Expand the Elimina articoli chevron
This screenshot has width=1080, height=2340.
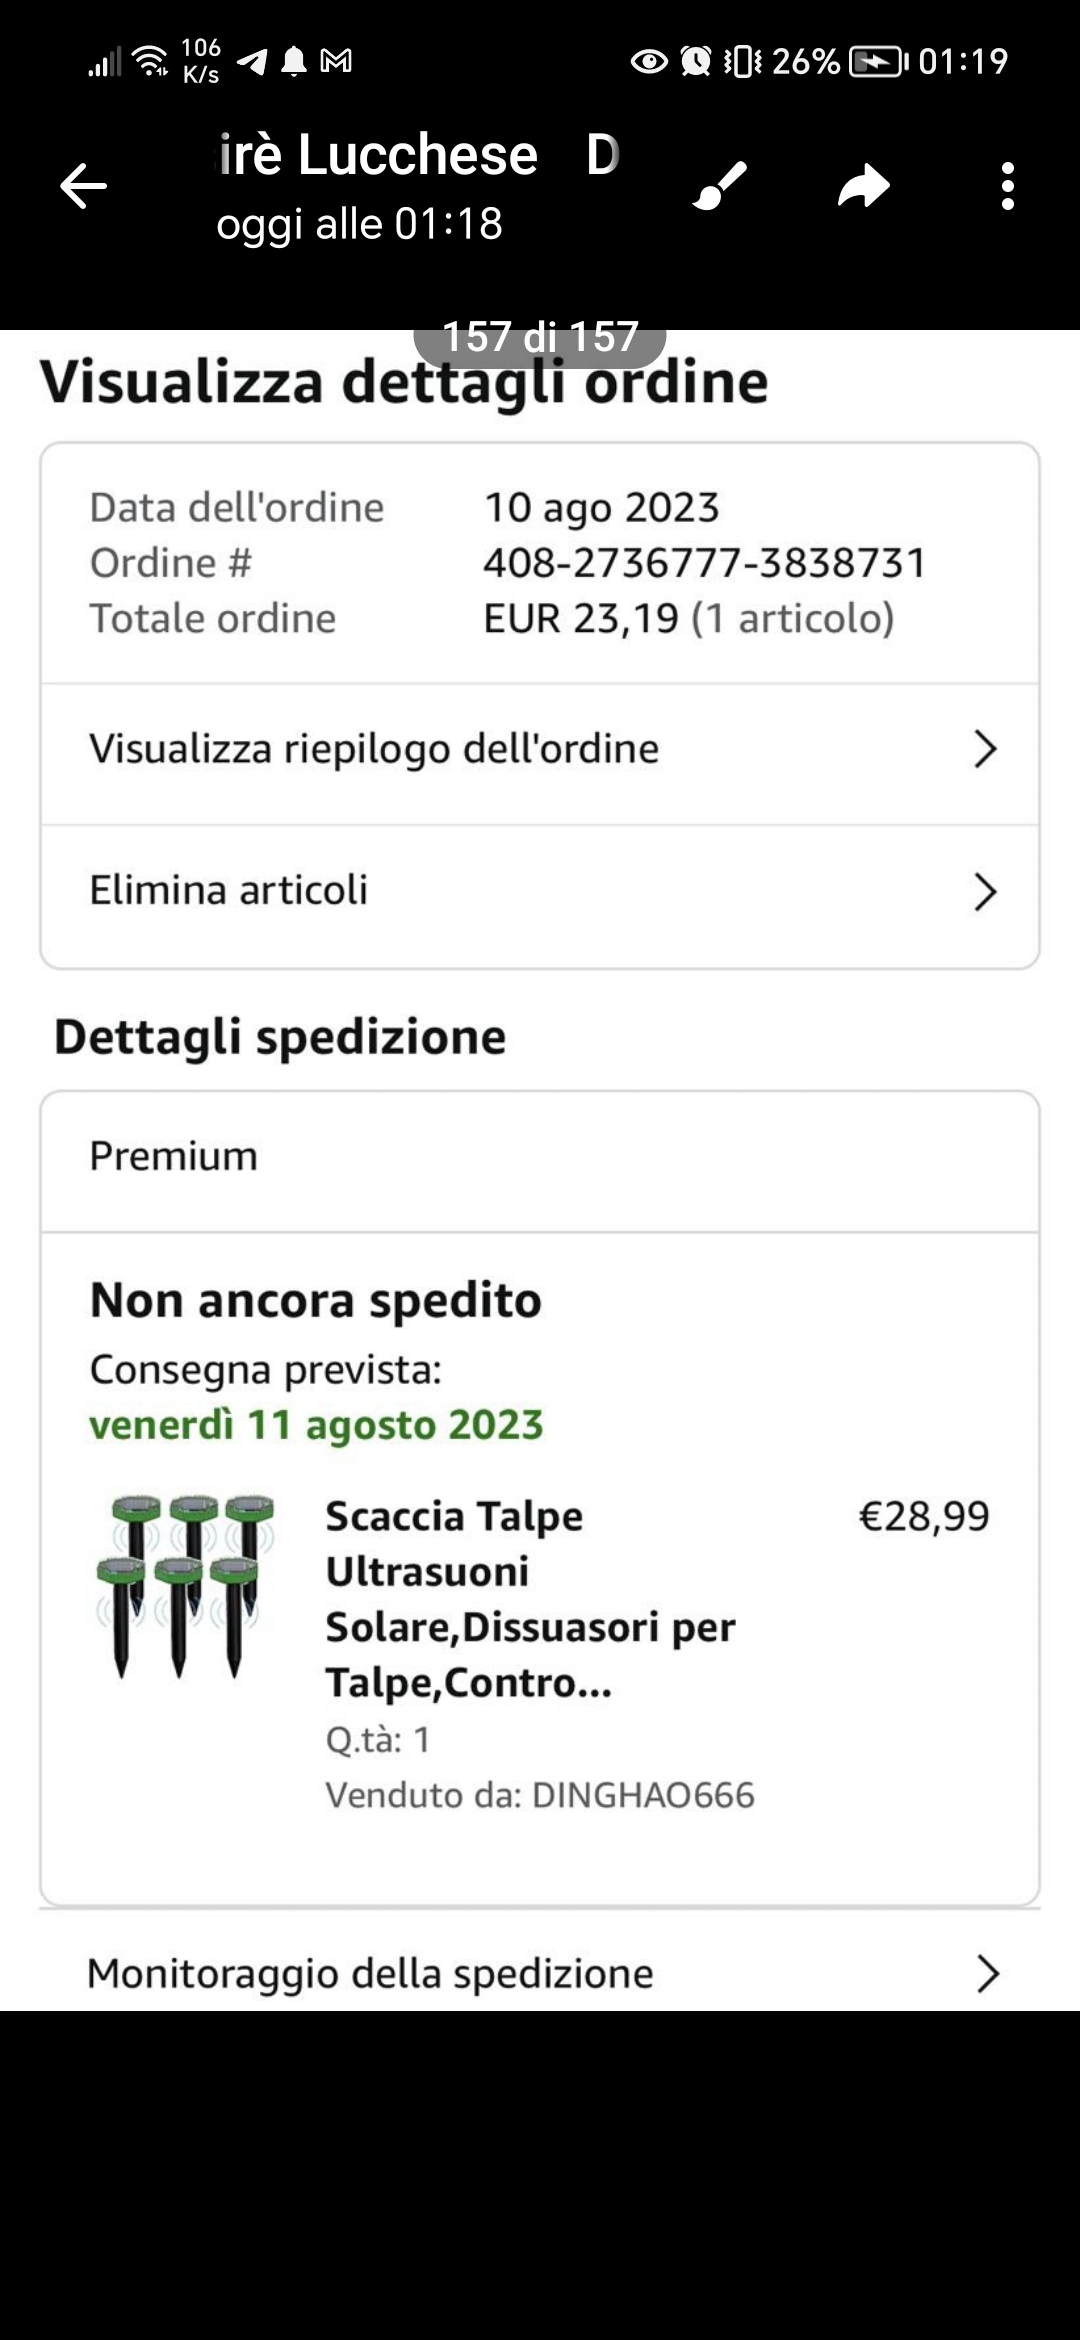click(985, 892)
